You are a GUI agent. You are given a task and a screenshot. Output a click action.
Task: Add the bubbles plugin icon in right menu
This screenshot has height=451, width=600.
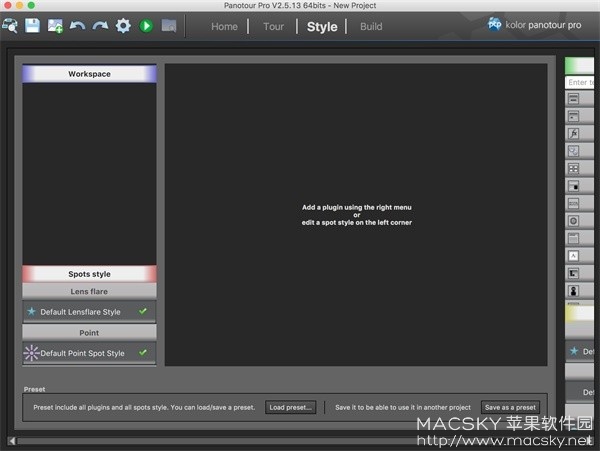[573, 151]
